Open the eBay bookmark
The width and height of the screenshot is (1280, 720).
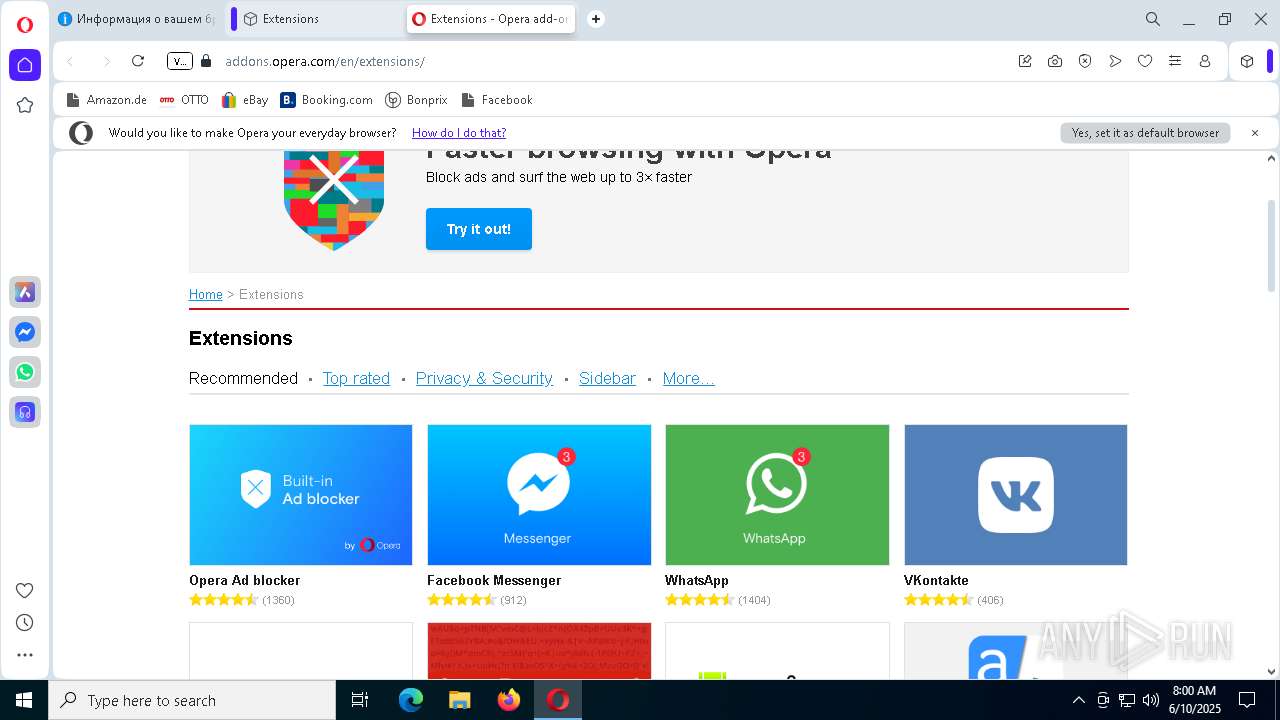click(245, 100)
